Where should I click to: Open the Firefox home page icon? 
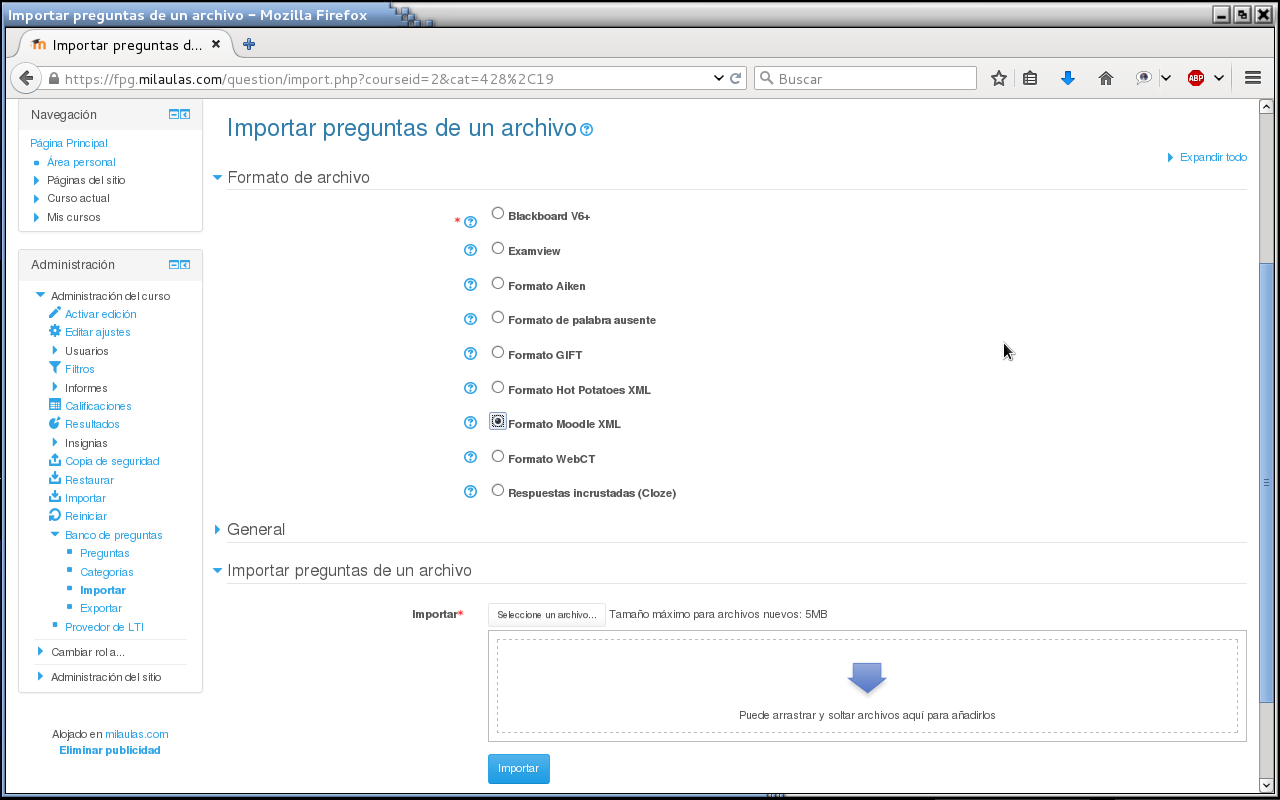[x=1106, y=78]
